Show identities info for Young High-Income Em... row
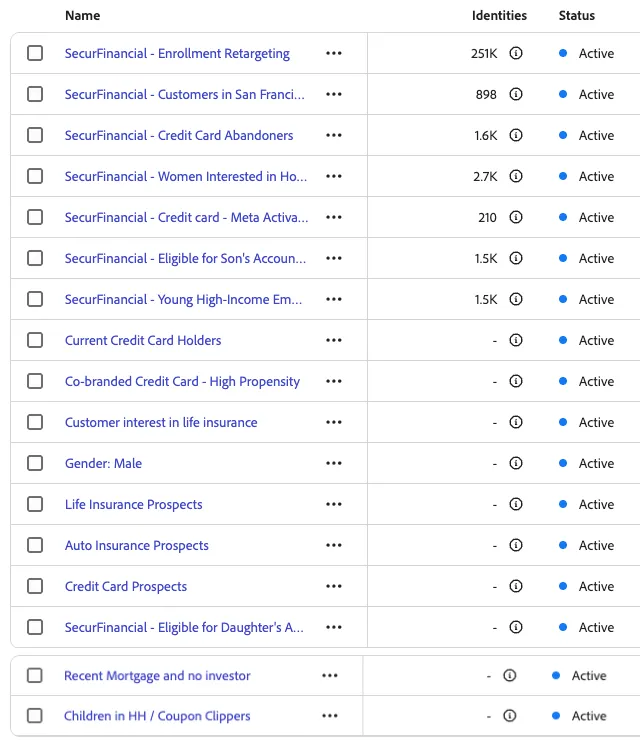 pos(516,299)
